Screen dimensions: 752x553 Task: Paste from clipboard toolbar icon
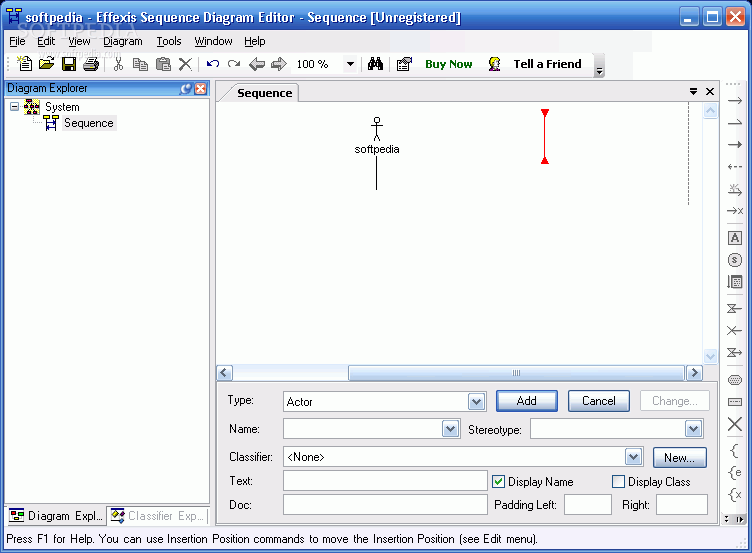(x=163, y=64)
